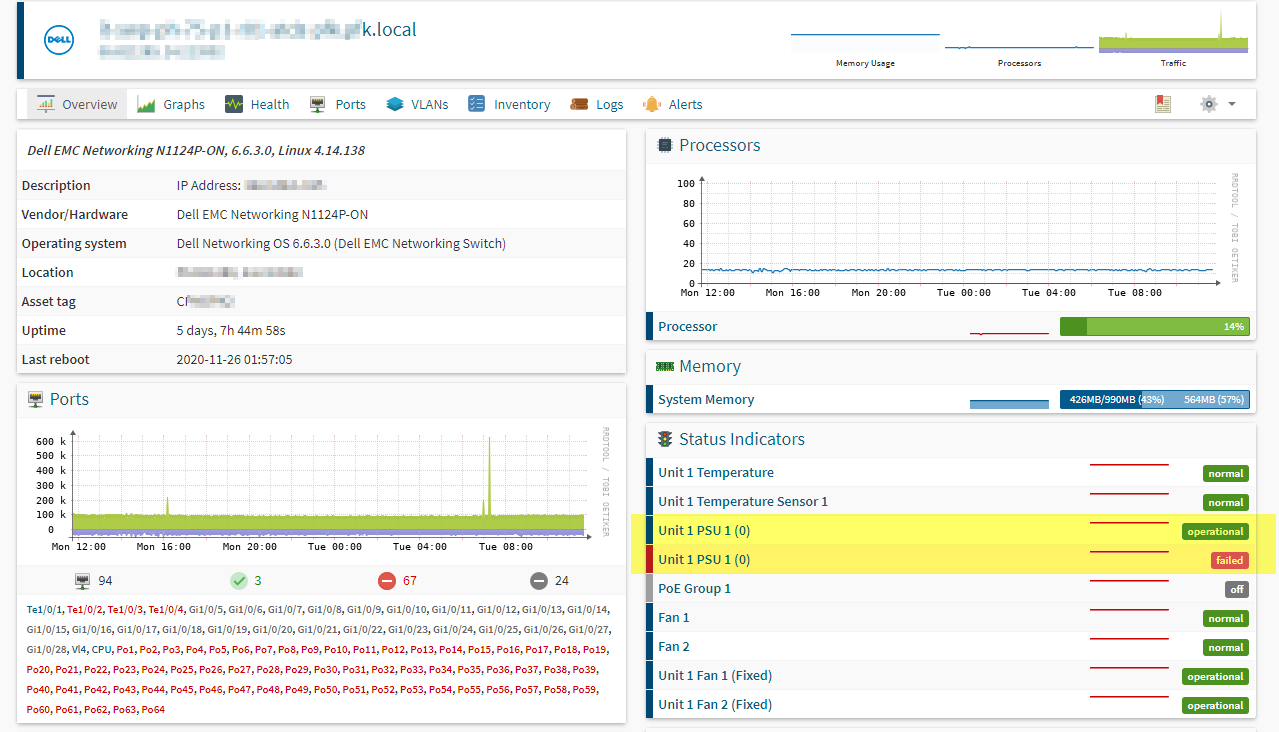The height and width of the screenshot is (732, 1279).
Task: Click the Memory panel RAM icon
Action: pyautogui.click(x=665, y=367)
